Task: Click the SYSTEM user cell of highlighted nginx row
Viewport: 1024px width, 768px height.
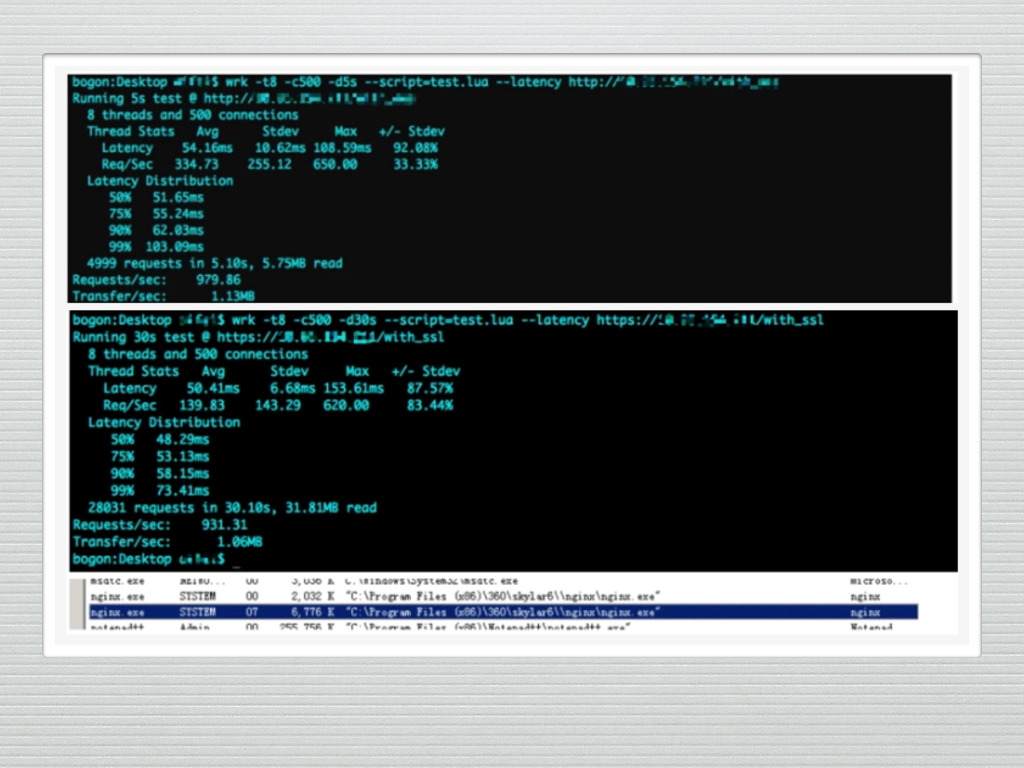Action: [197, 612]
